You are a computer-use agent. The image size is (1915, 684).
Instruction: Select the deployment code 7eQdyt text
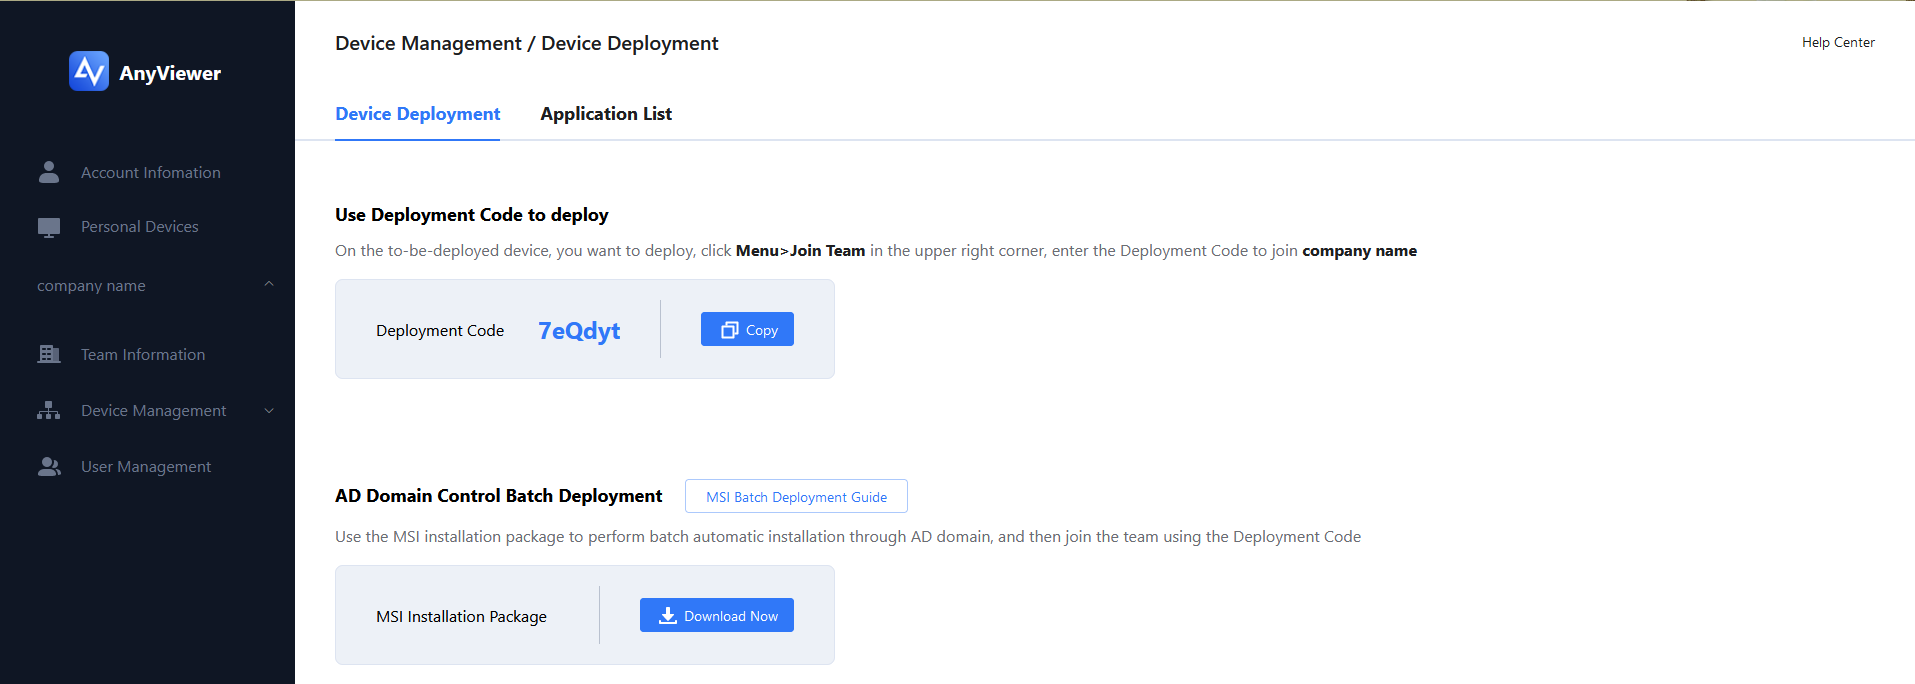click(579, 330)
